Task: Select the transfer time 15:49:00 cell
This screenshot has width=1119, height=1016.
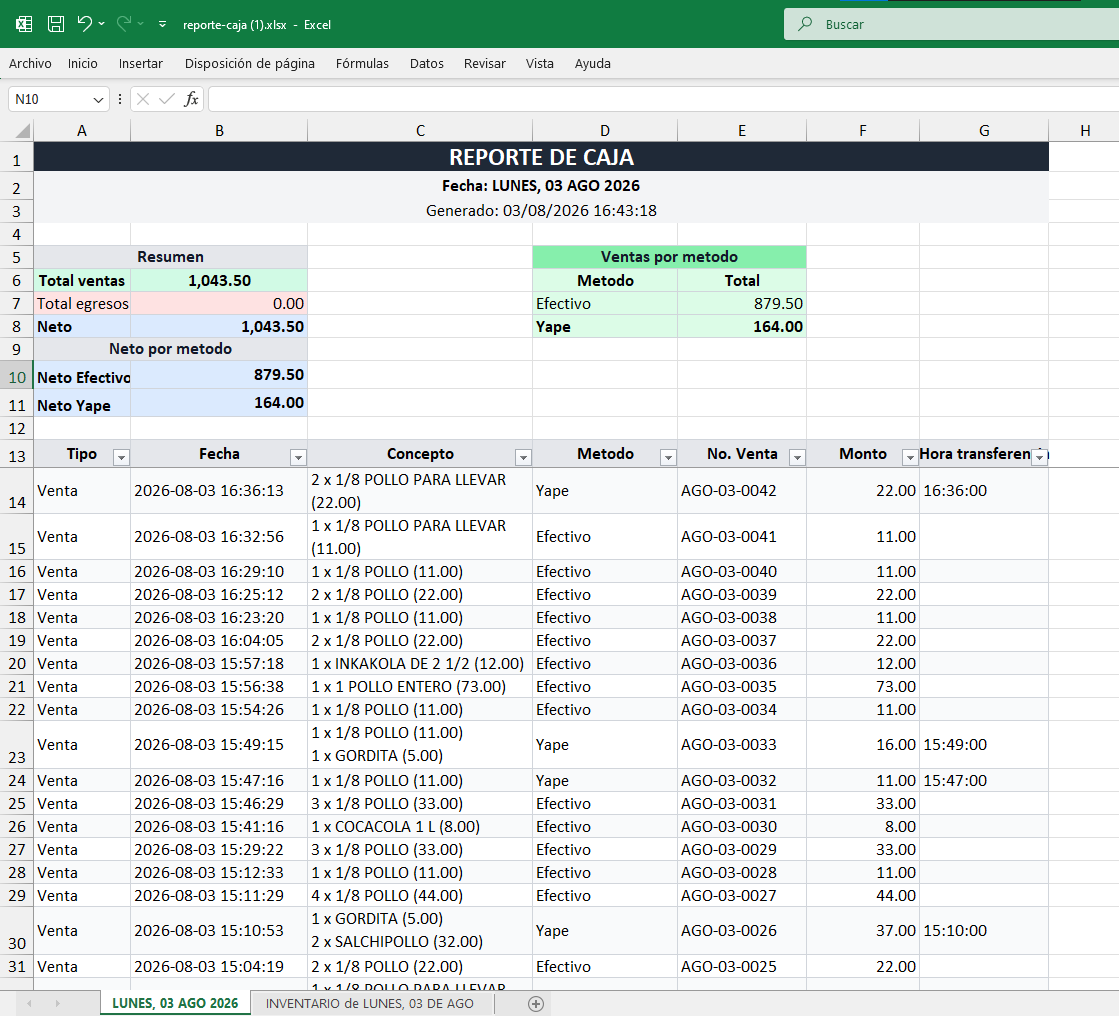Action: click(984, 745)
